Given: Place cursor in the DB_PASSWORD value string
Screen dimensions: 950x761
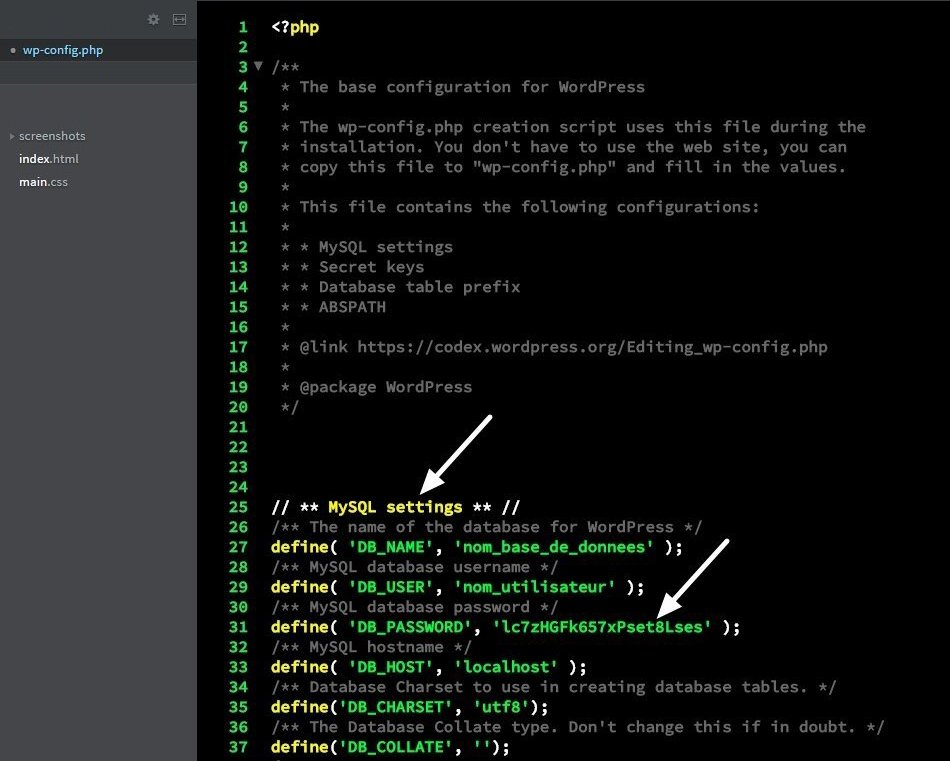Looking at the screenshot, I should [601, 627].
